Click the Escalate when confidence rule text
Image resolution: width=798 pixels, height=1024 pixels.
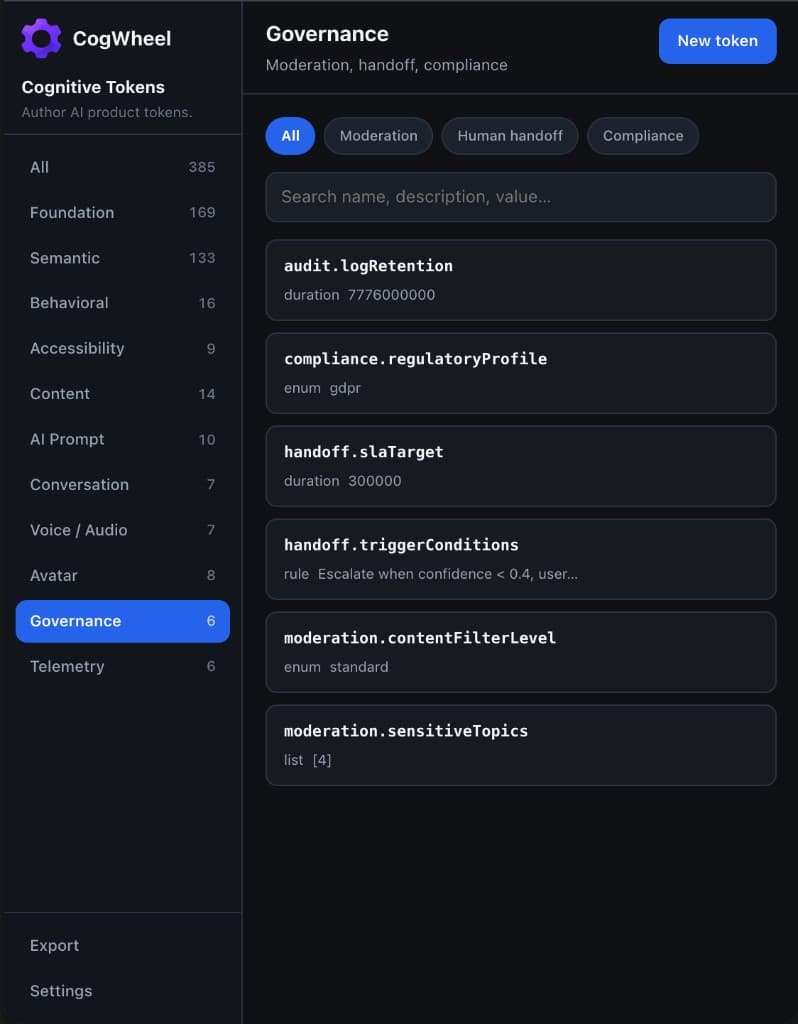447,574
